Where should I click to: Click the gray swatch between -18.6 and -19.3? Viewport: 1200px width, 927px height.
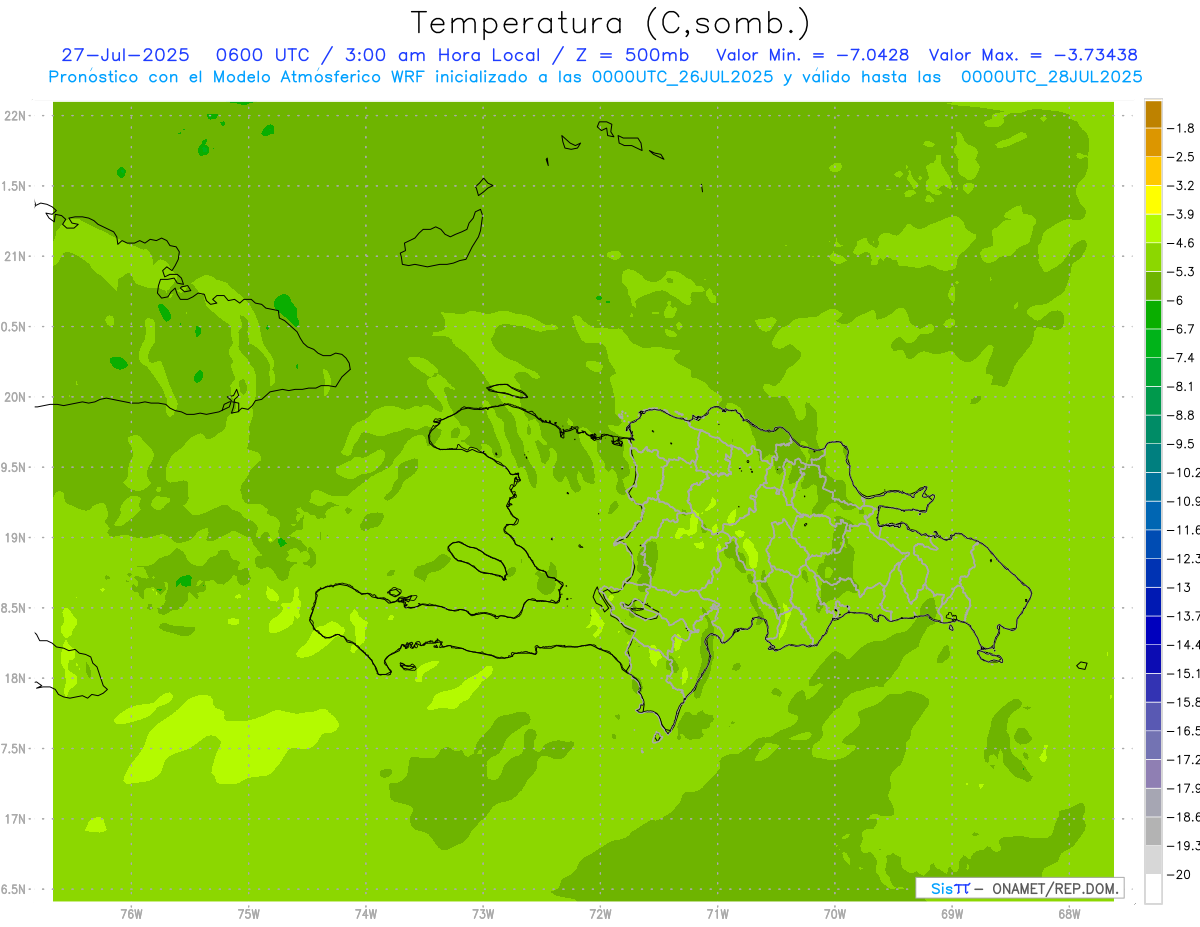pyautogui.click(x=1153, y=831)
